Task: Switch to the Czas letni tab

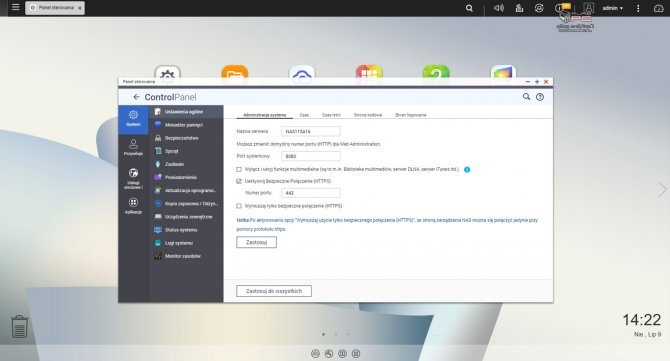Action: point(331,115)
